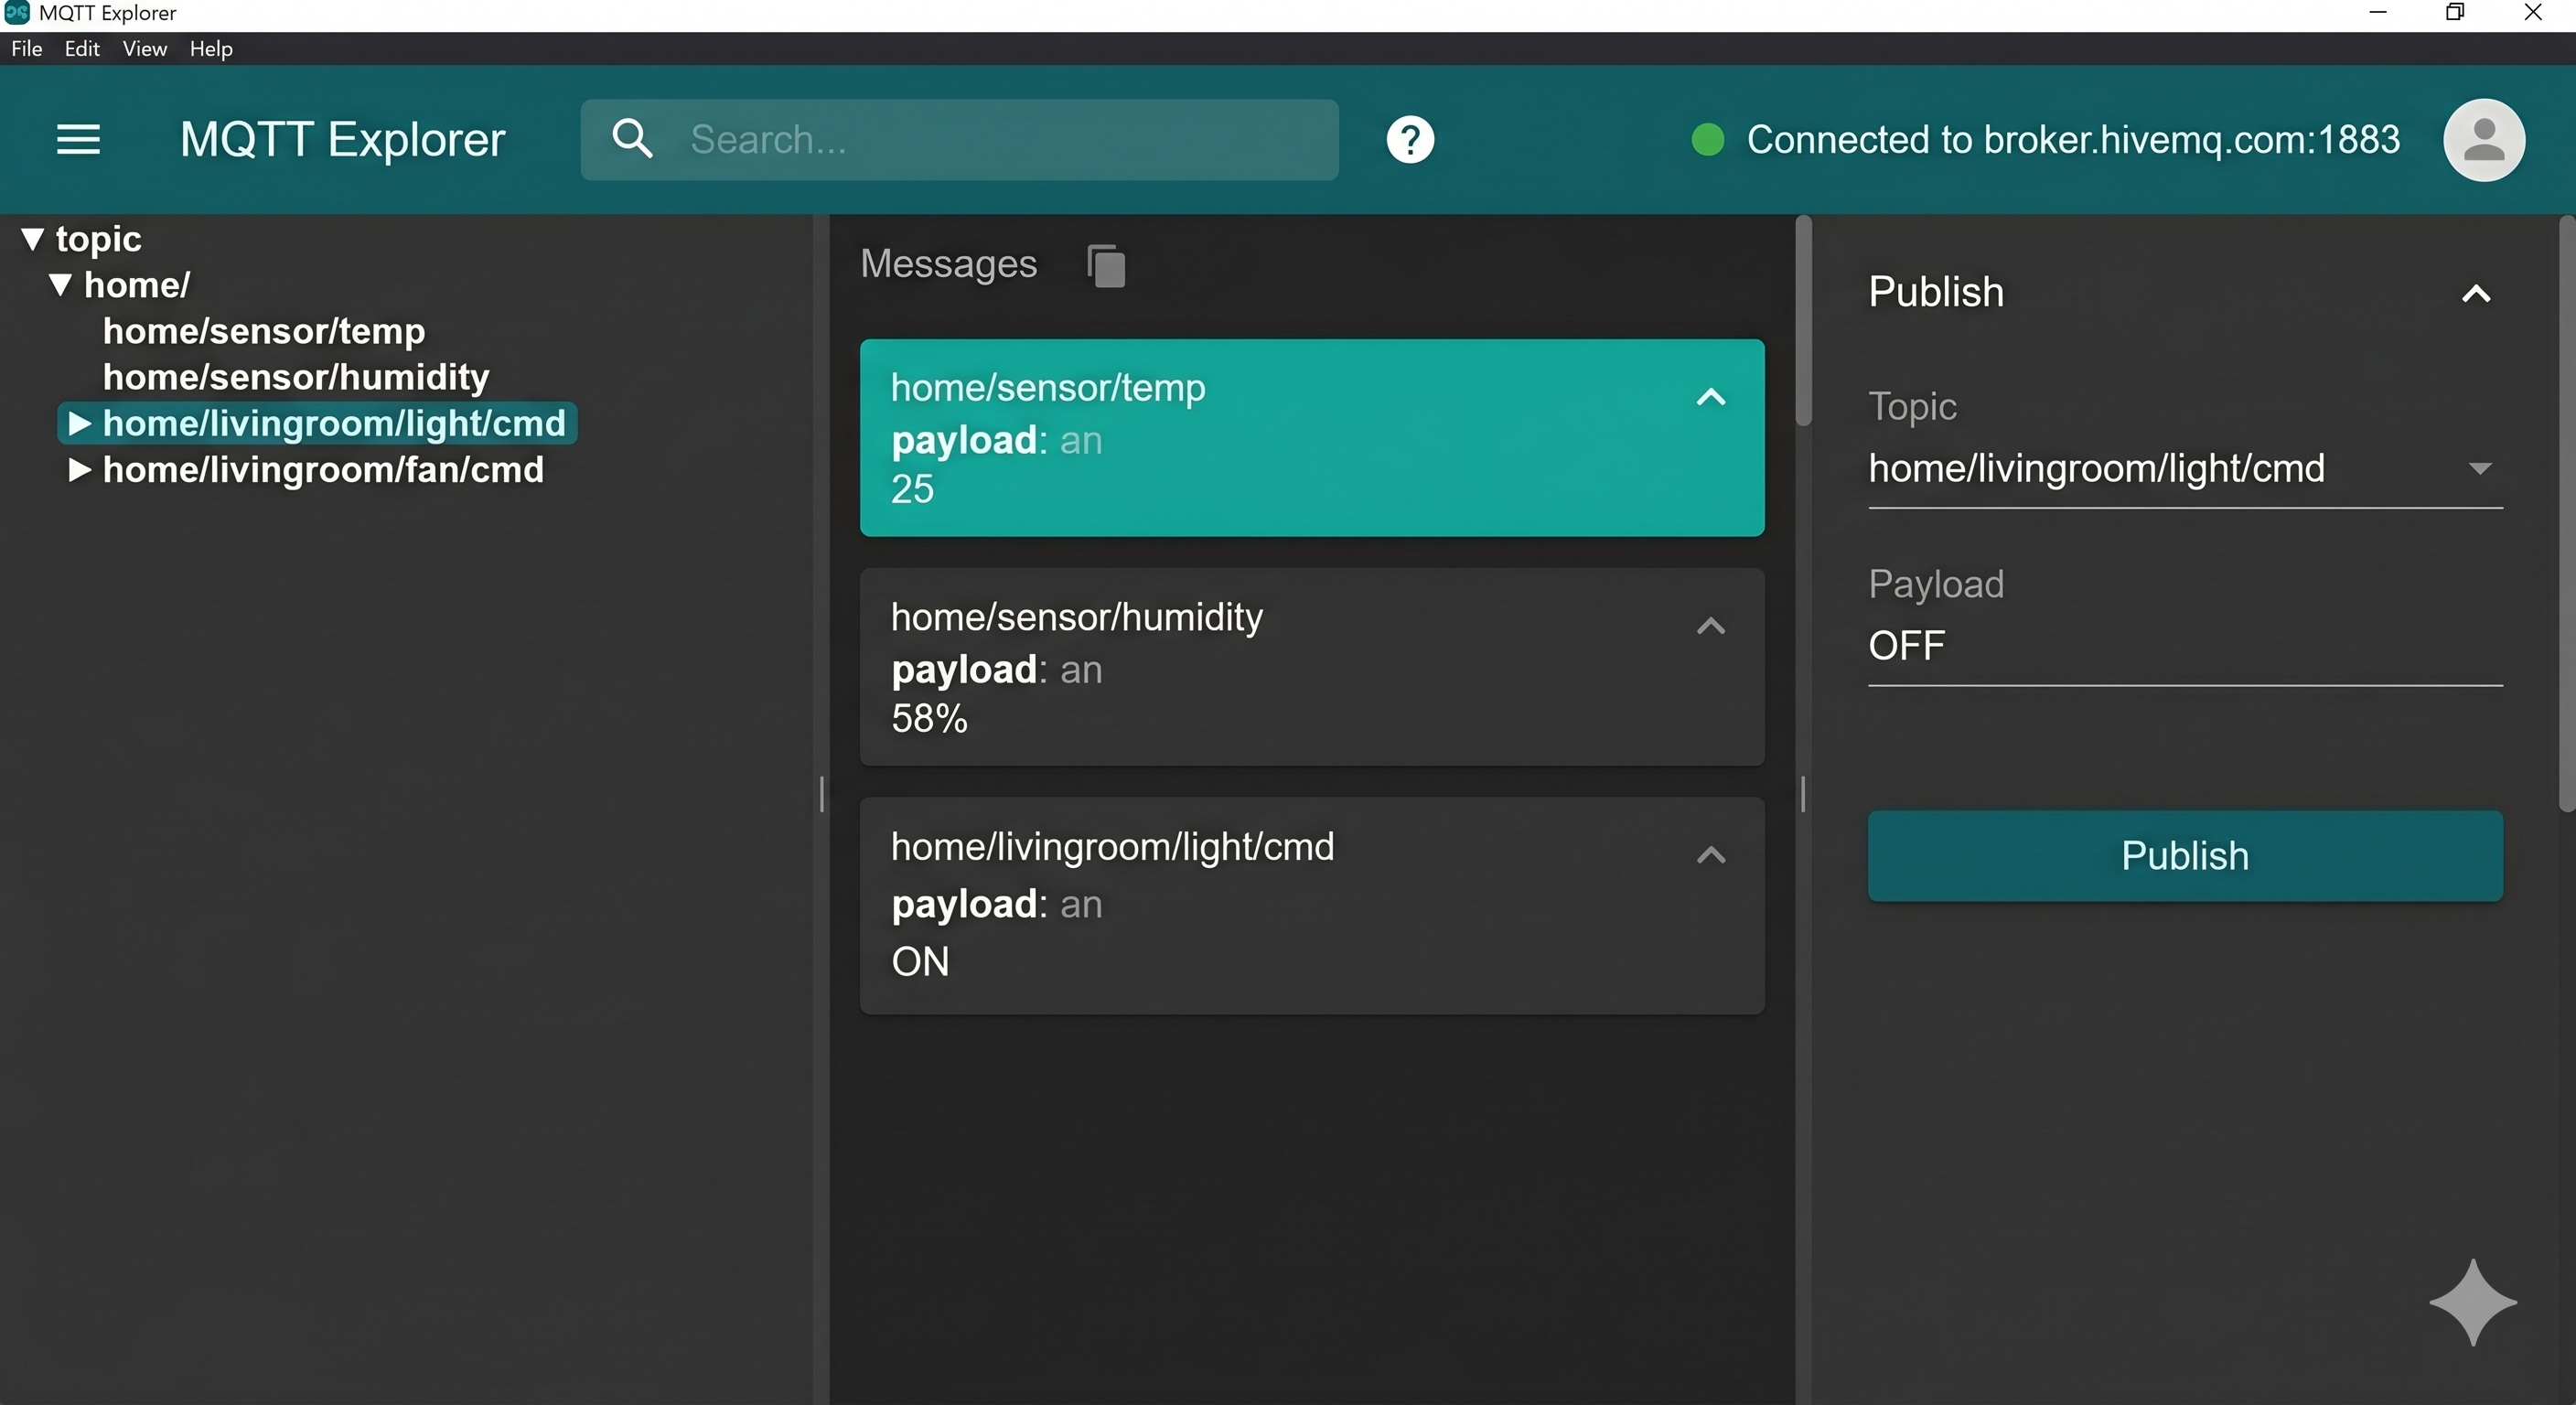Click the messages panel vertical scrollbar
2576x1405 pixels.
(x=1803, y=320)
